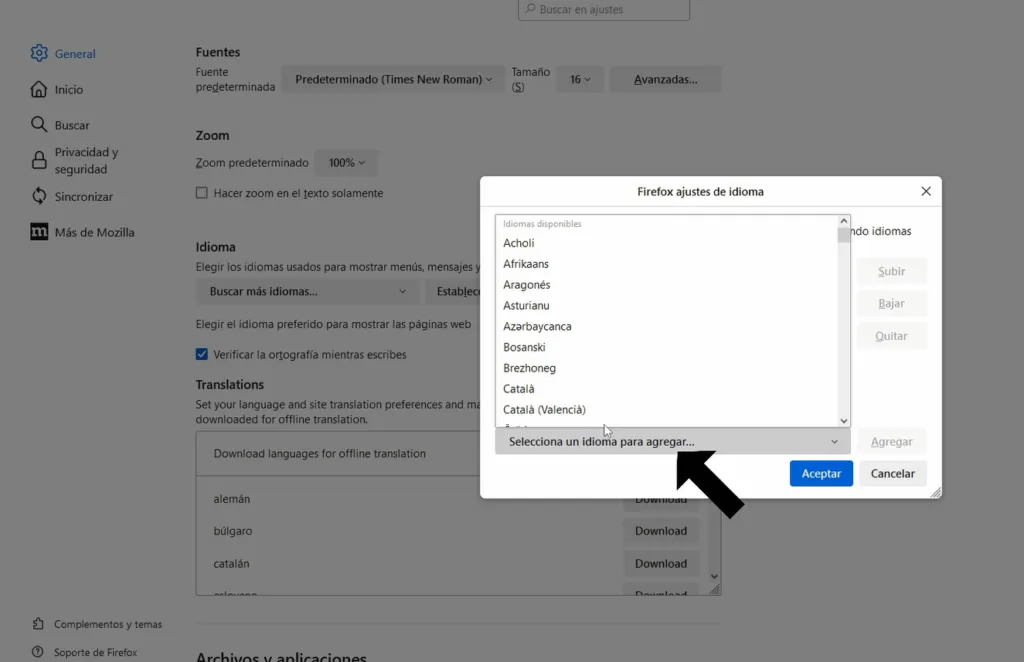Open the font size 16 dropdown
Screen dimensions: 1024x662
tap(580, 79)
